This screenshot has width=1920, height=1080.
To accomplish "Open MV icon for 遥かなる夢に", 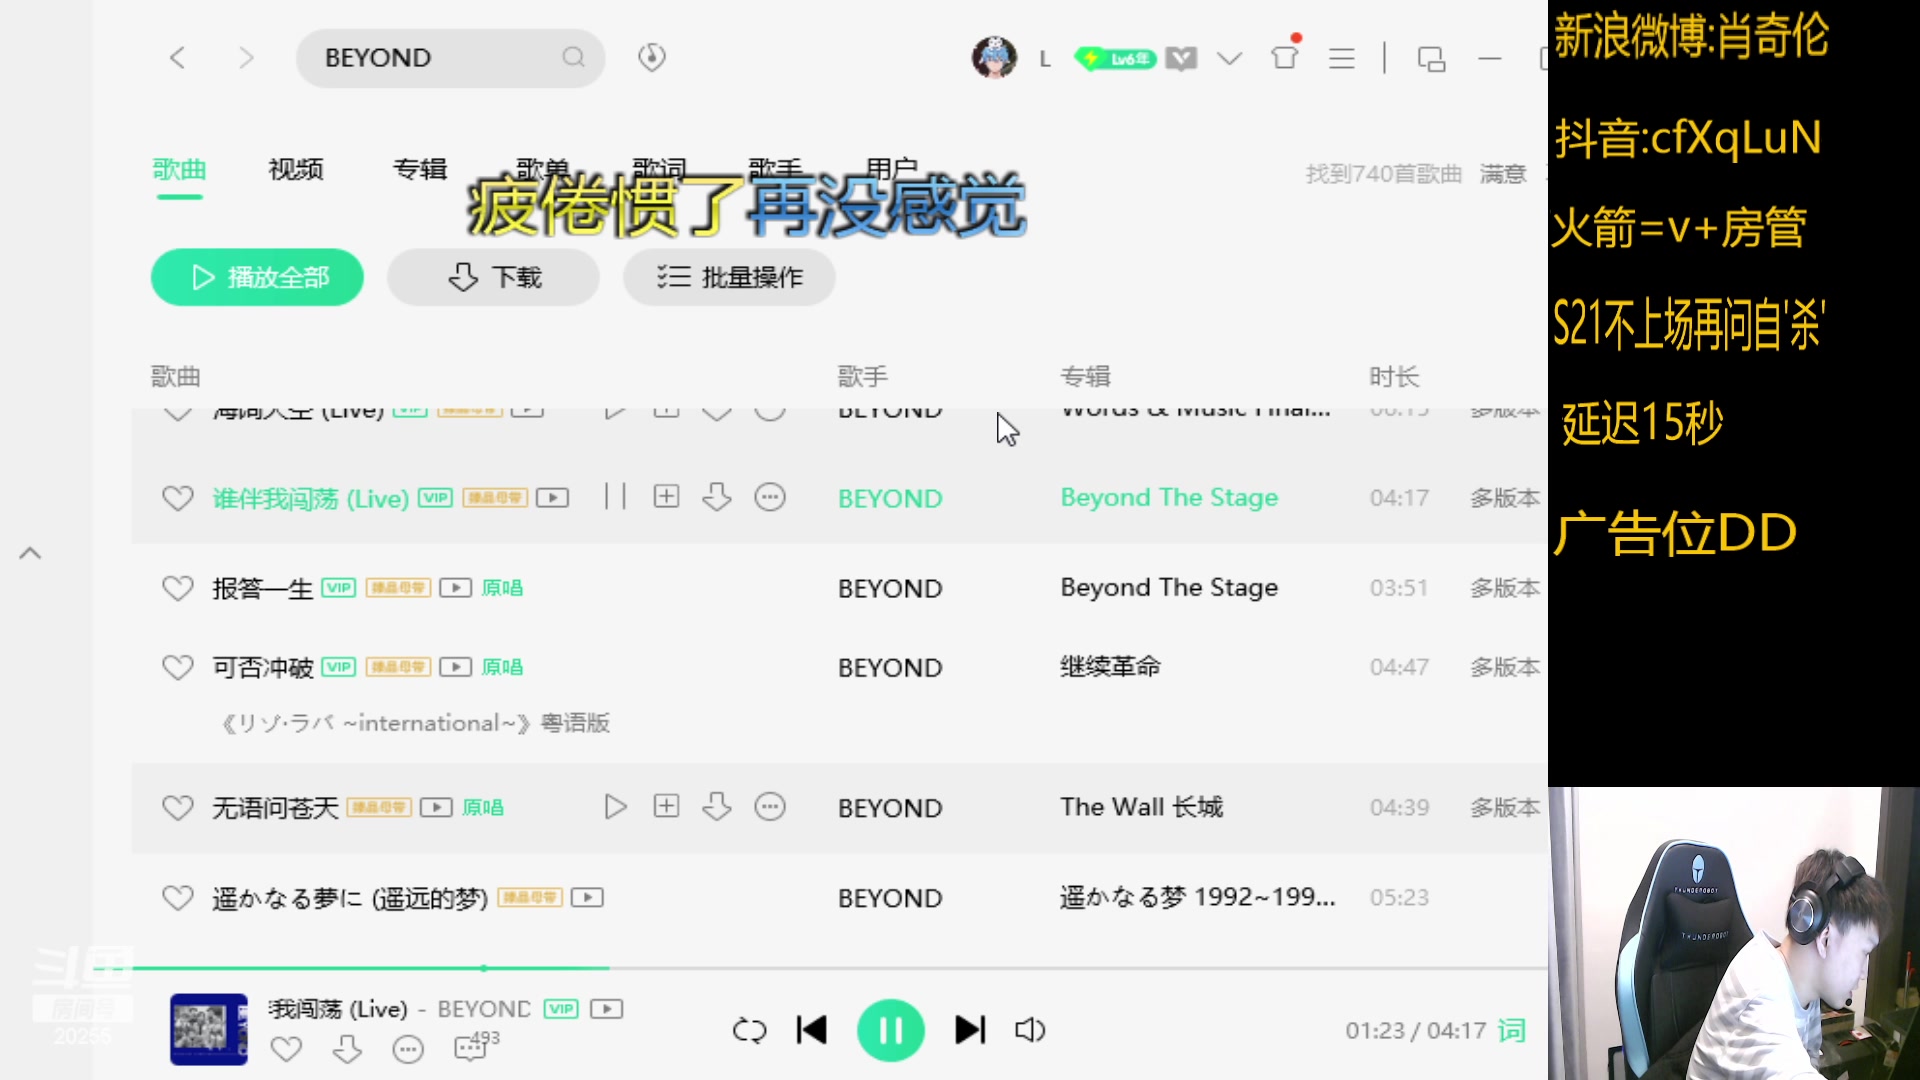I will [587, 898].
